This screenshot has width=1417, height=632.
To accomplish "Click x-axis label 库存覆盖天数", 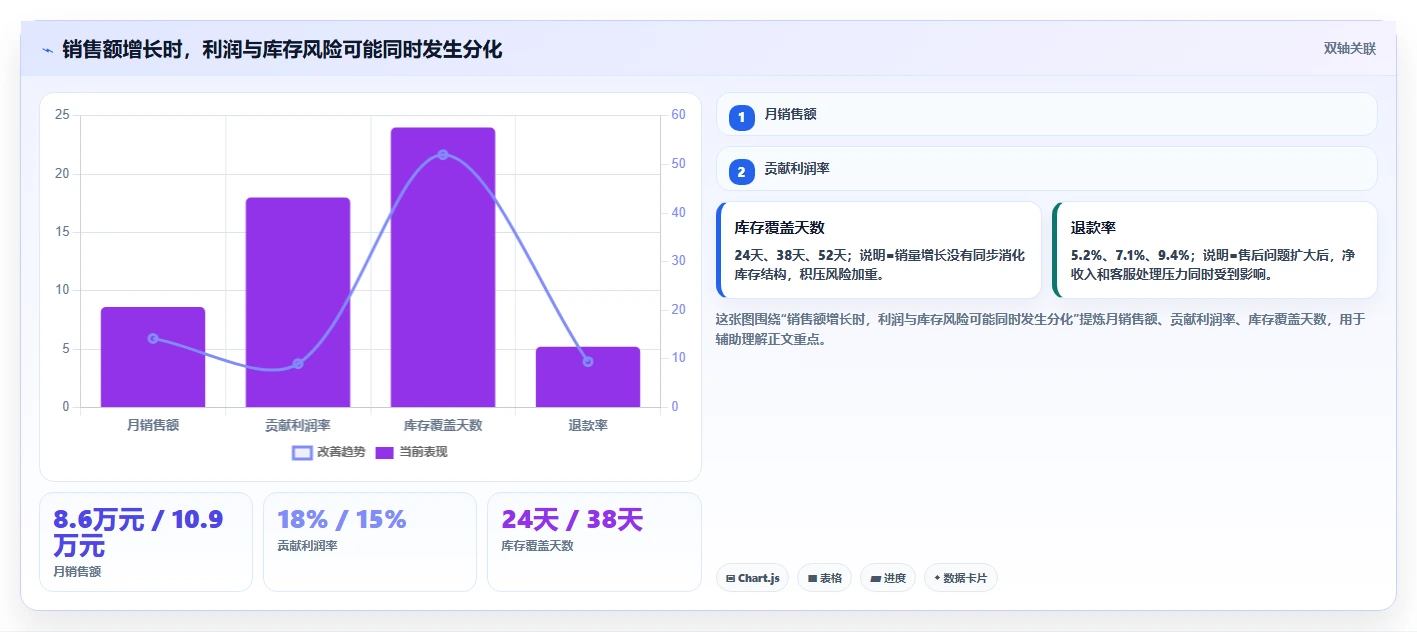I will [443, 425].
